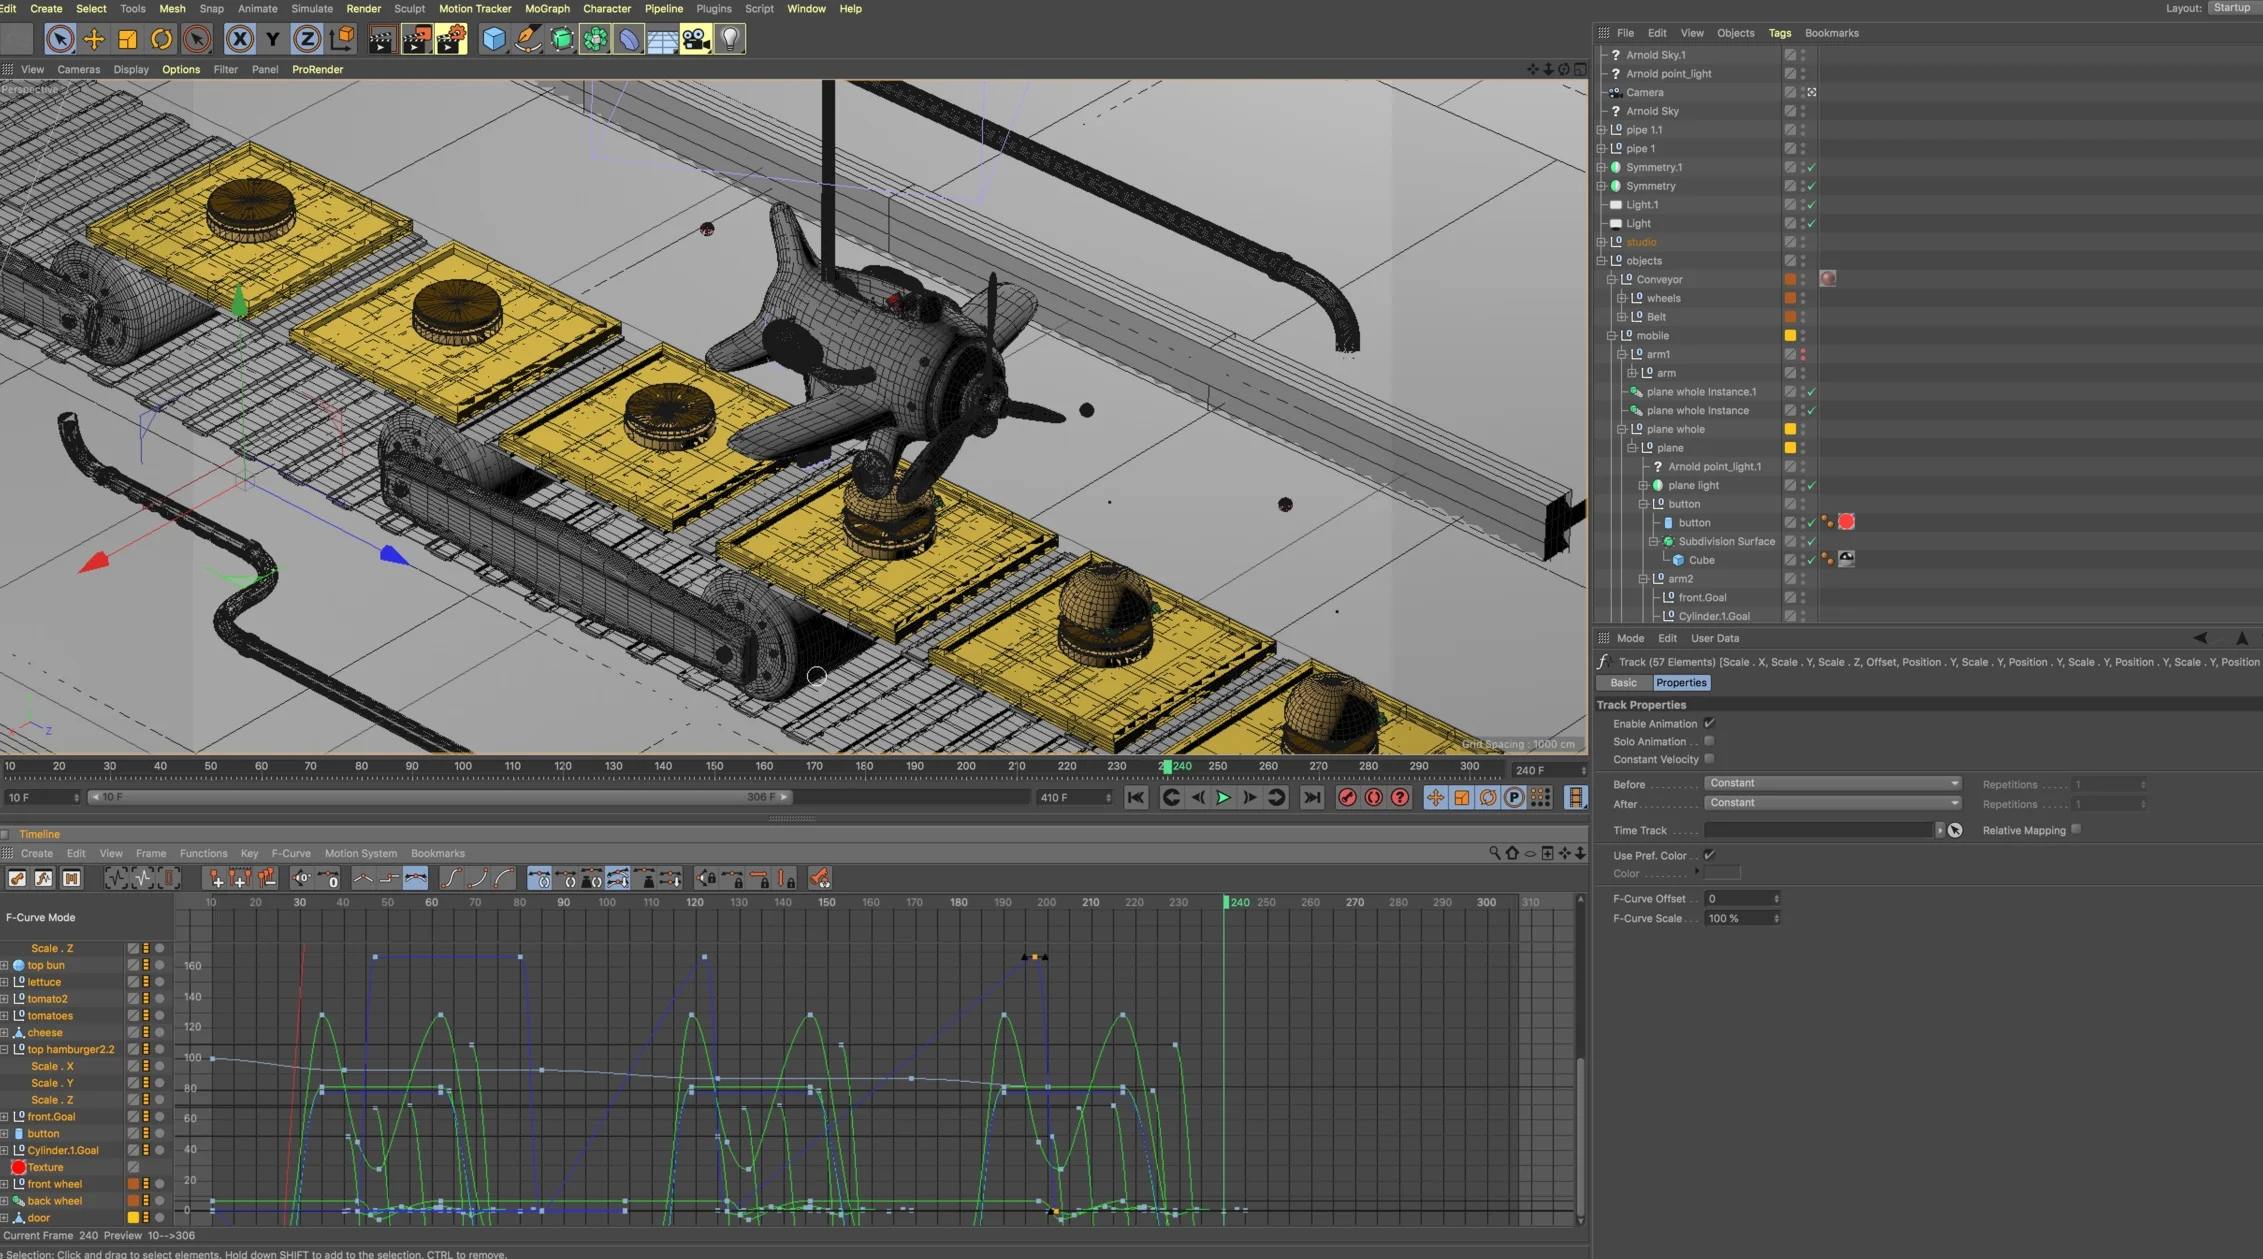Click the orange layer color of Conveyor
This screenshot has height=1259, width=2263.
point(1790,280)
